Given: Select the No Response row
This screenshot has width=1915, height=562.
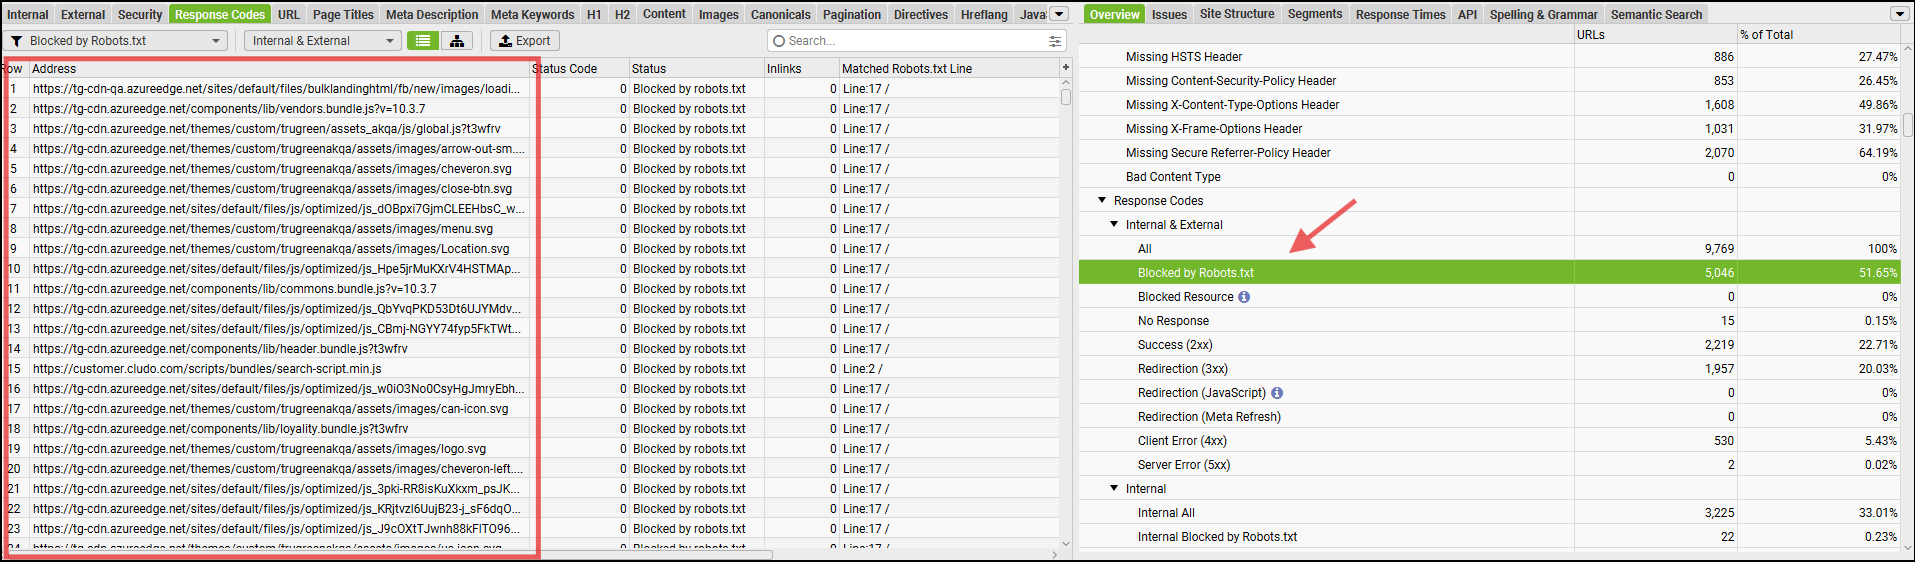Looking at the screenshot, I should point(1489,320).
